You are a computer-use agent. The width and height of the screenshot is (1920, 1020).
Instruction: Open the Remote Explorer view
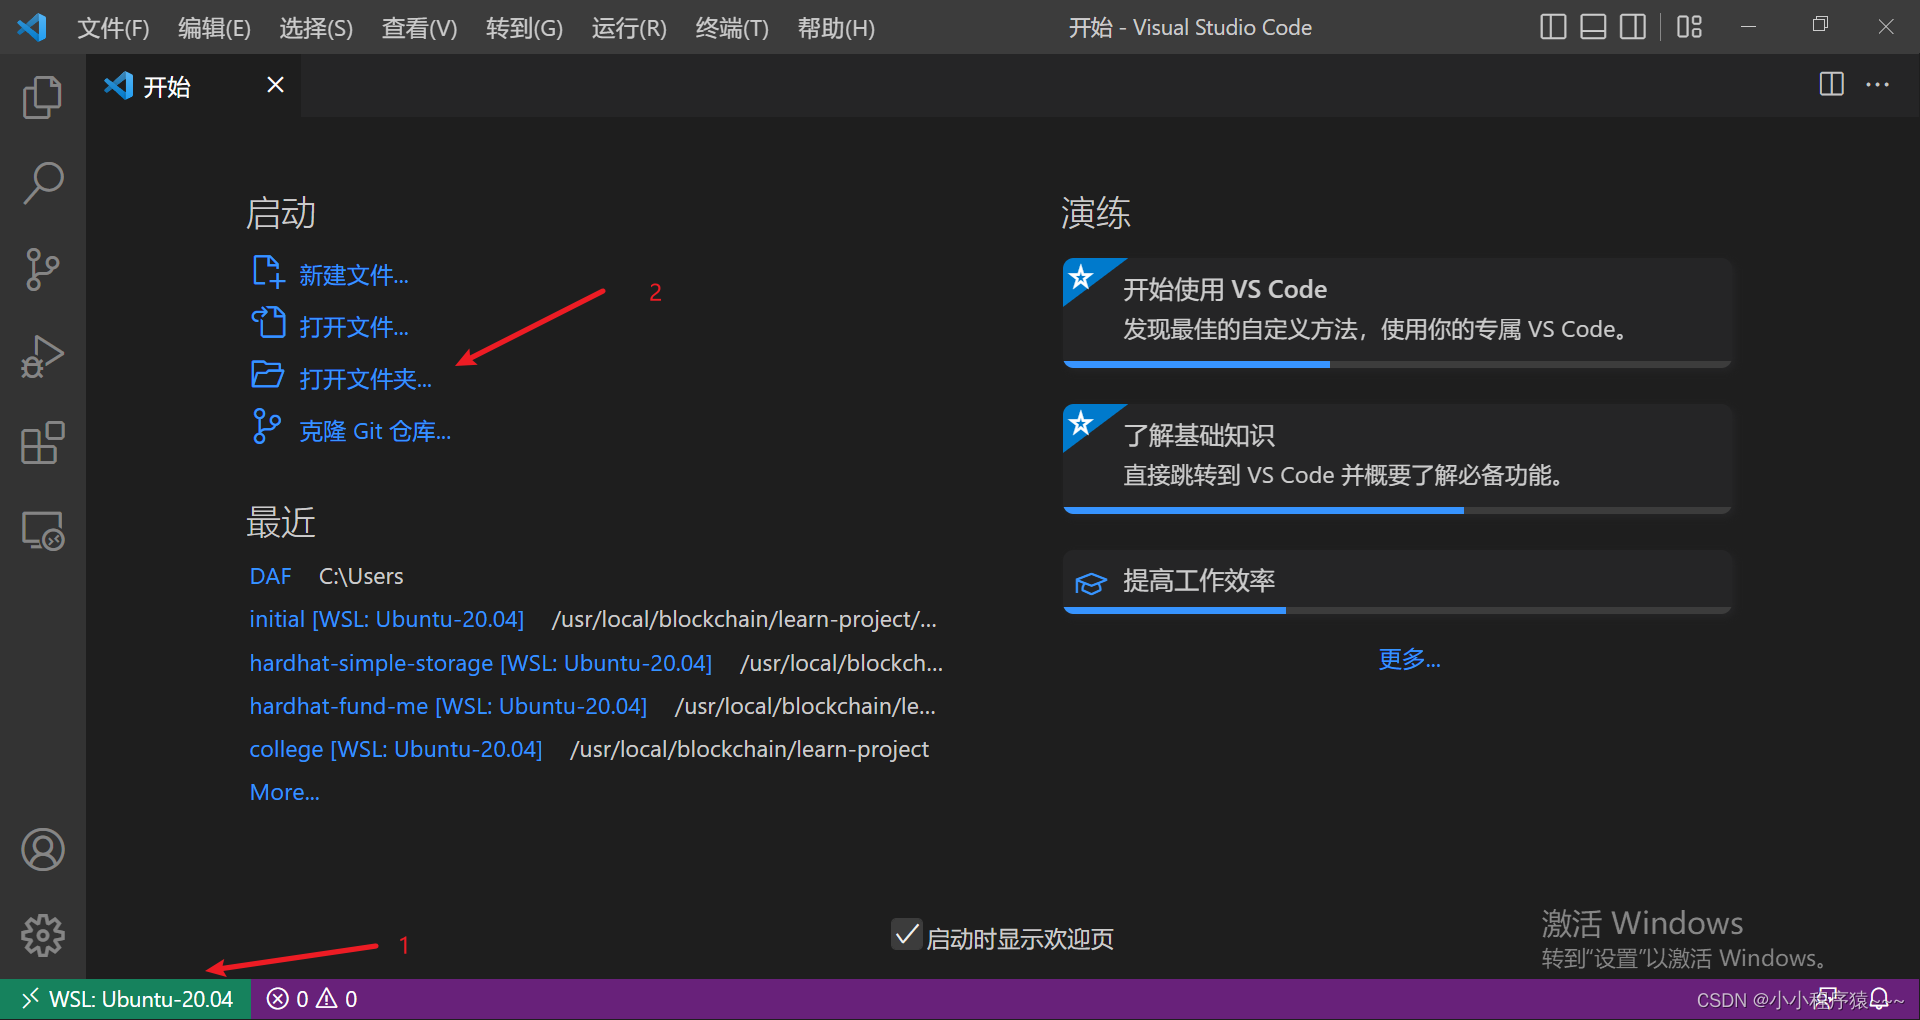coord(42,530)
